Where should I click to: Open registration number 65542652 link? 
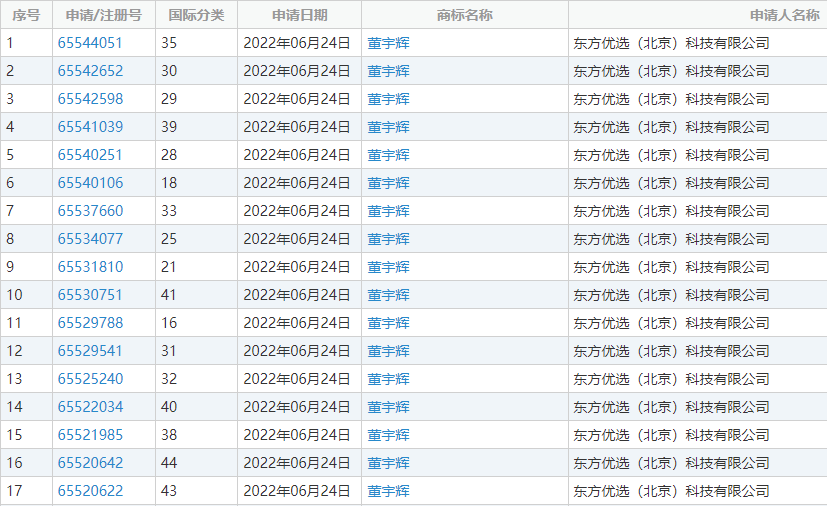click(90, 71)
